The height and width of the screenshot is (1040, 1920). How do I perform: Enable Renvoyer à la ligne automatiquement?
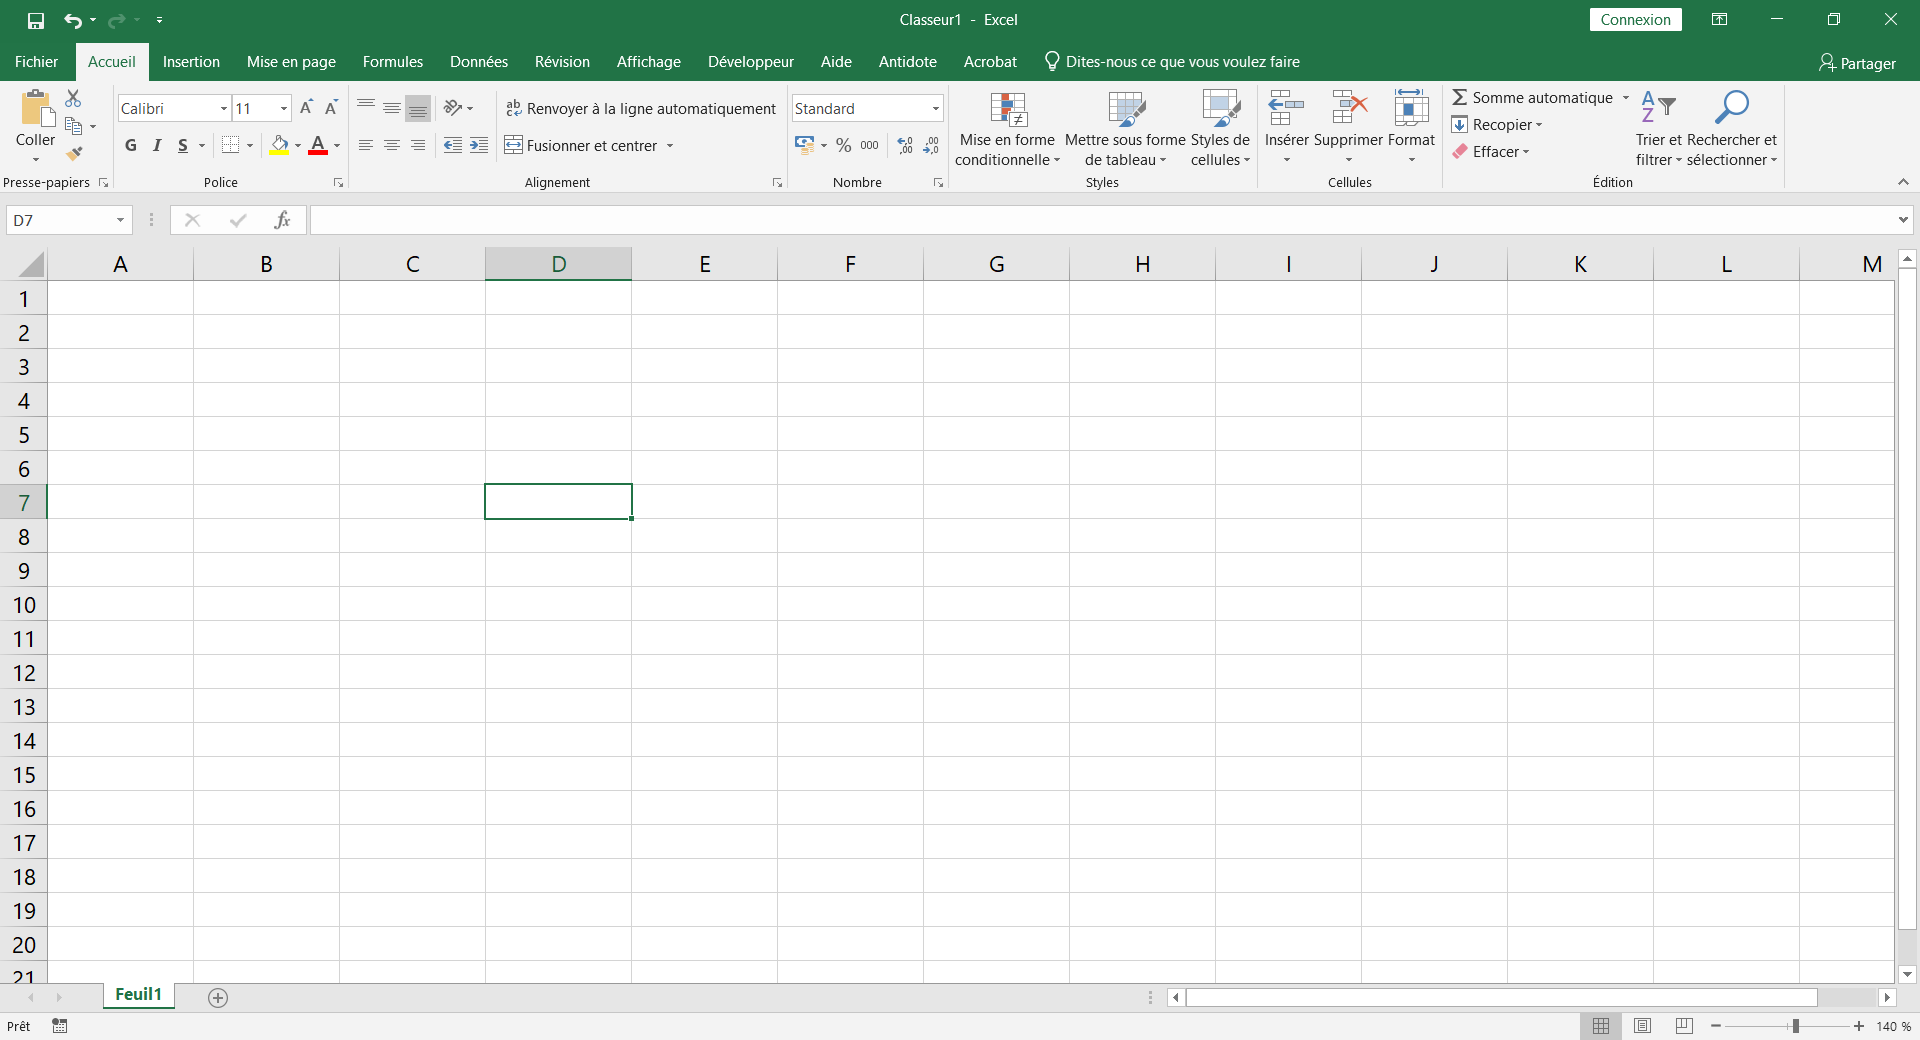[641, 107]
